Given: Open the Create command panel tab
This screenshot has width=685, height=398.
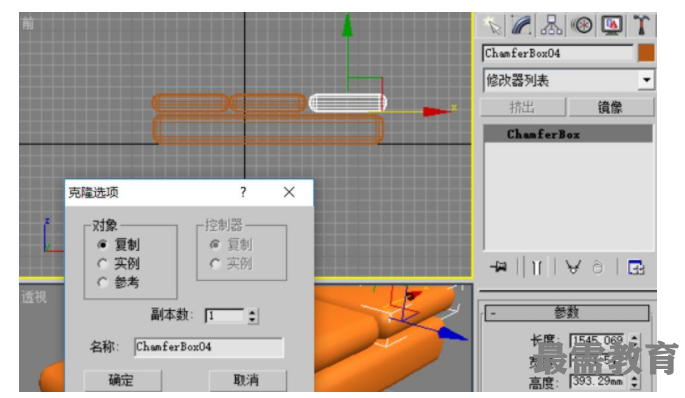Looking at the screenshot, I should tap(493, 25).
